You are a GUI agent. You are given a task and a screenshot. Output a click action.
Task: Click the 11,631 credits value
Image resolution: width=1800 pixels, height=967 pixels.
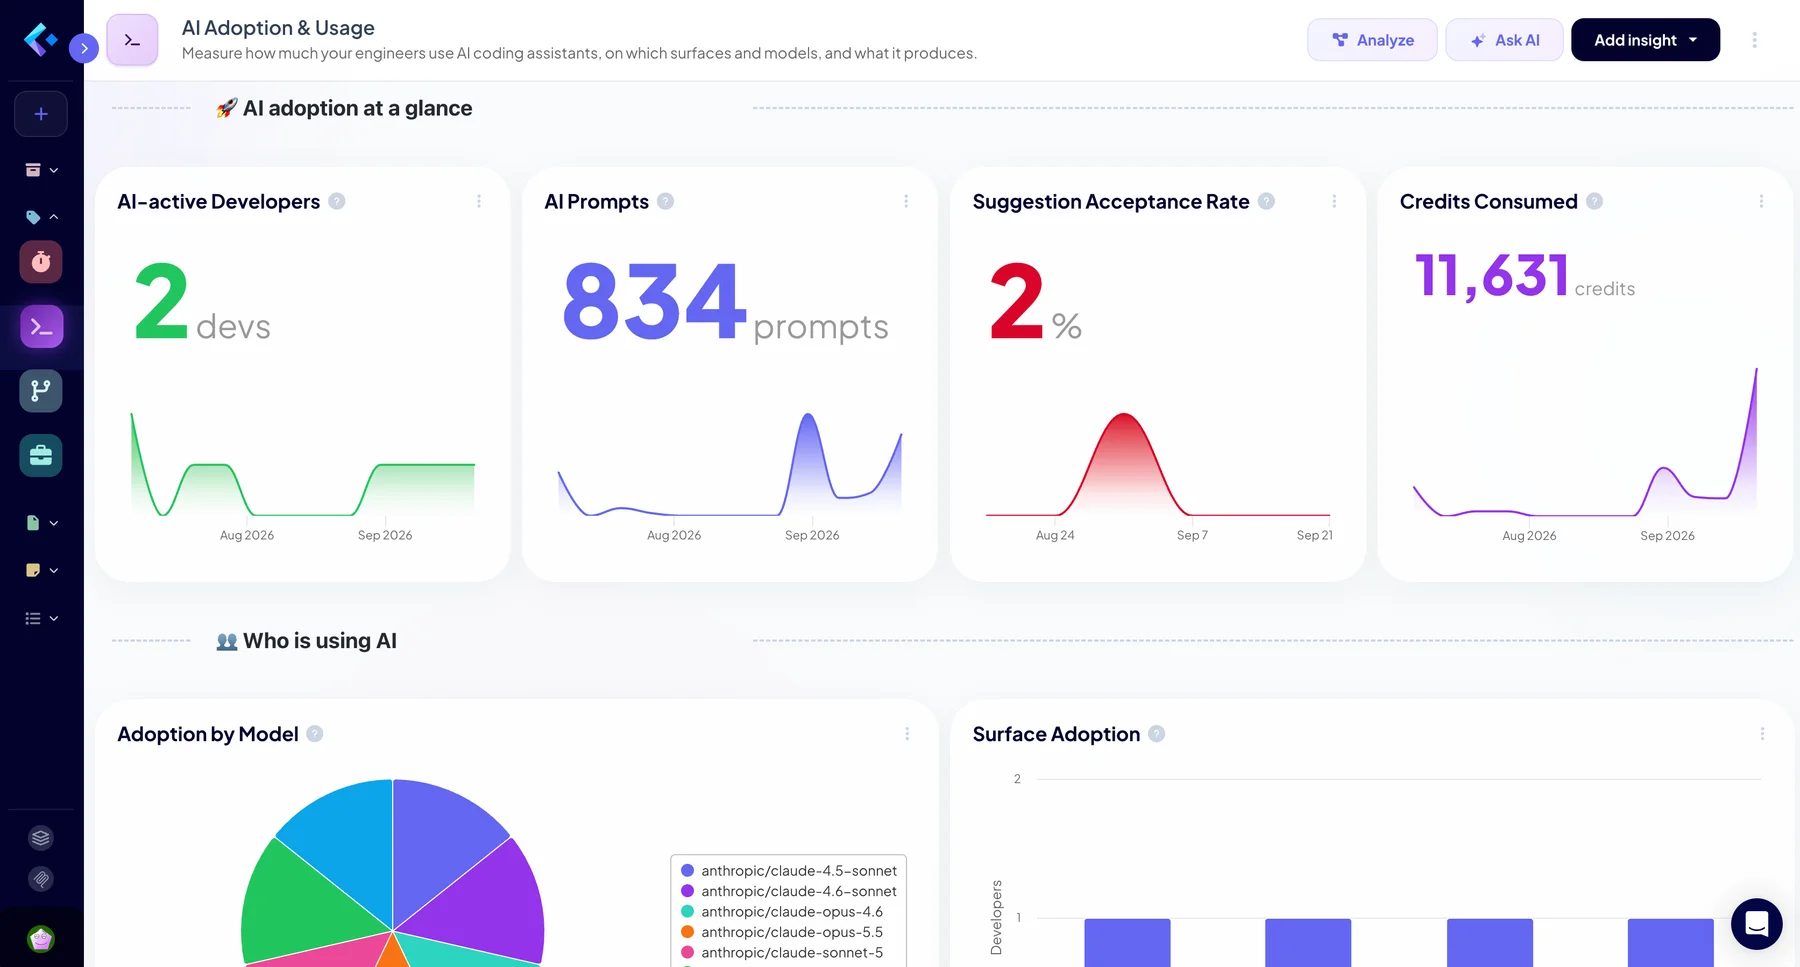(x=1524, y=276)
